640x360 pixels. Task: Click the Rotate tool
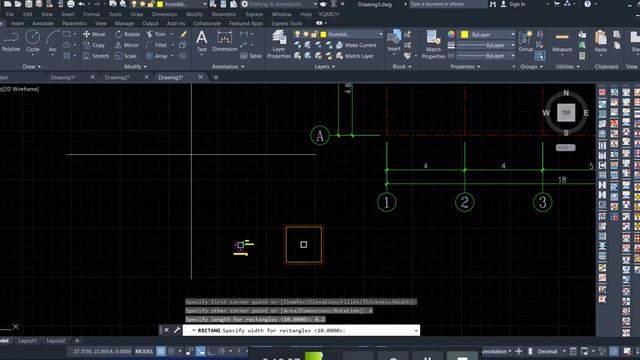[x=127, y=34]
